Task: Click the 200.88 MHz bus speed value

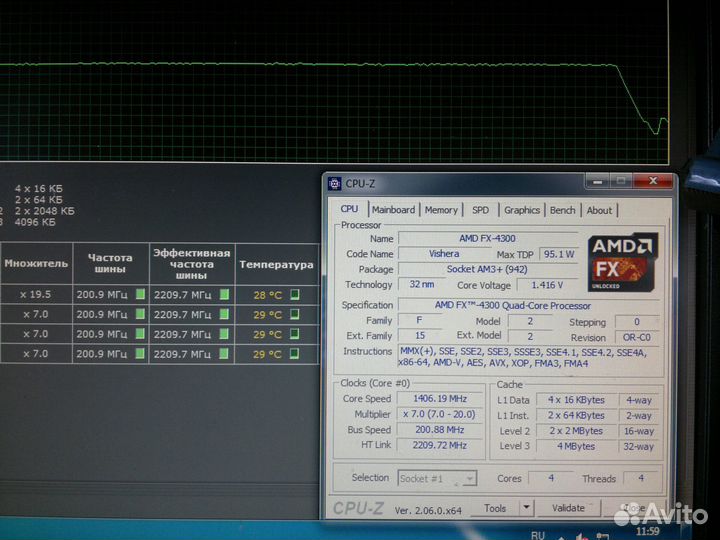Action: click(x=440, y=430)
